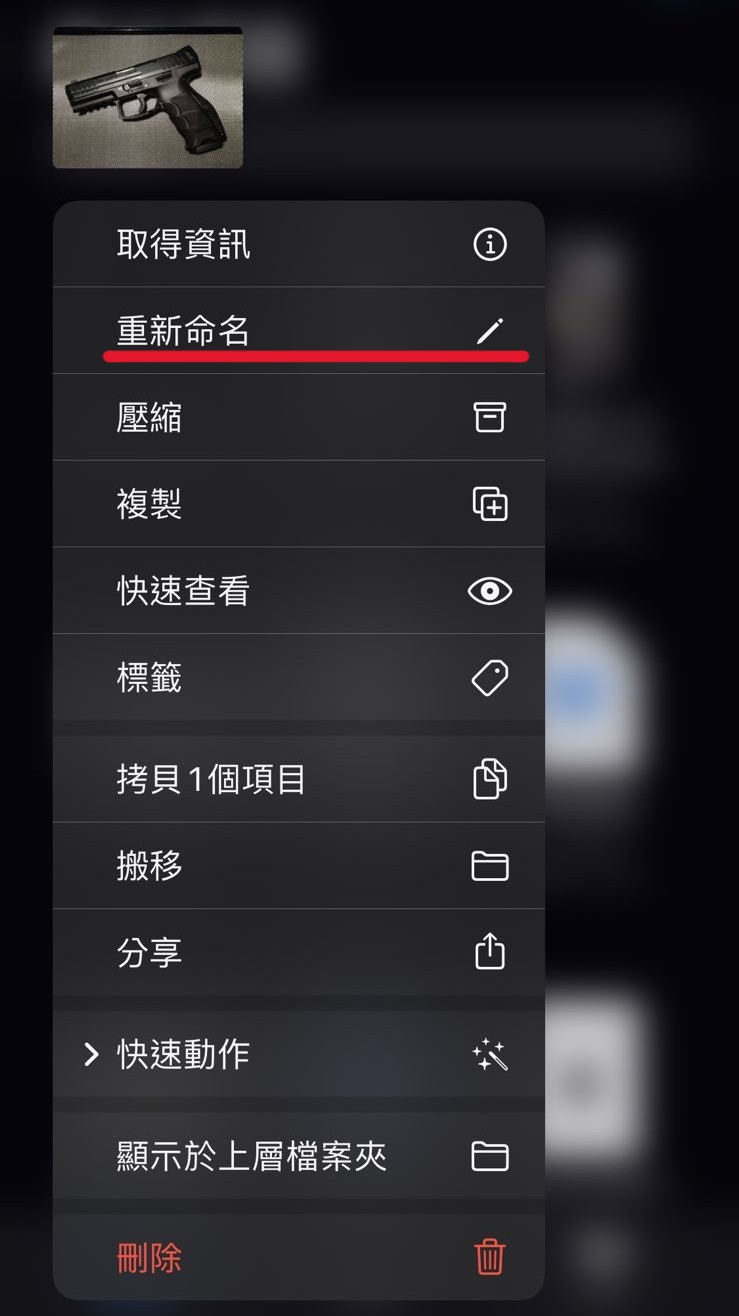The height and width of the screenshot is (1316, 739).
Task: Tap the duplicate plus icon
Action: (x=490, y=504)
